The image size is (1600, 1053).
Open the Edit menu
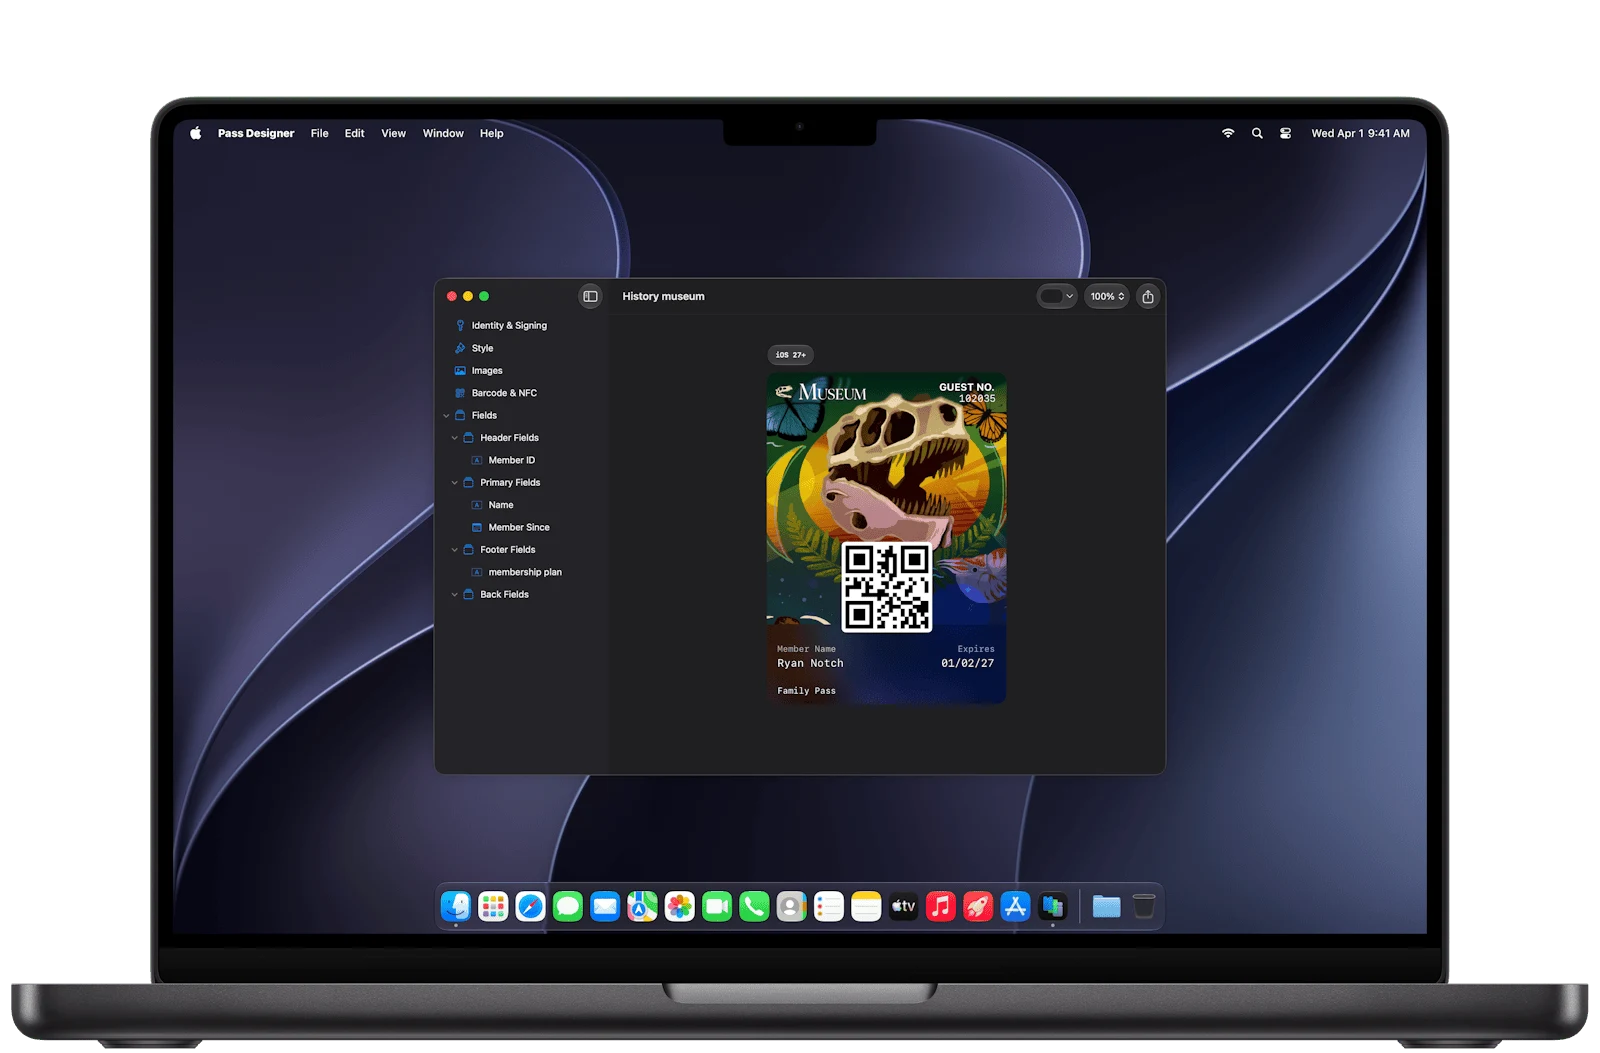[x=354, y=133]
